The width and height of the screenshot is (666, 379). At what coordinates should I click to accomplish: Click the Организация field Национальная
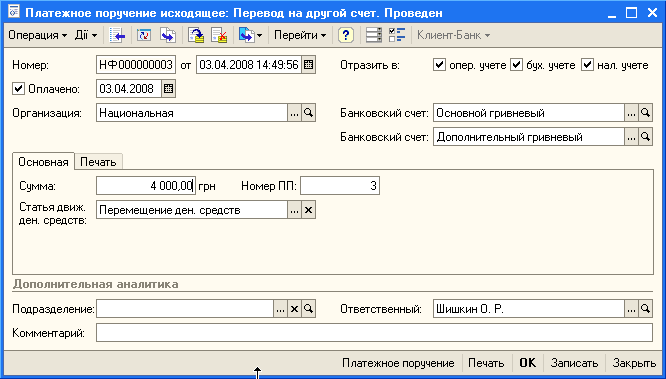click(x=192, y=113)
